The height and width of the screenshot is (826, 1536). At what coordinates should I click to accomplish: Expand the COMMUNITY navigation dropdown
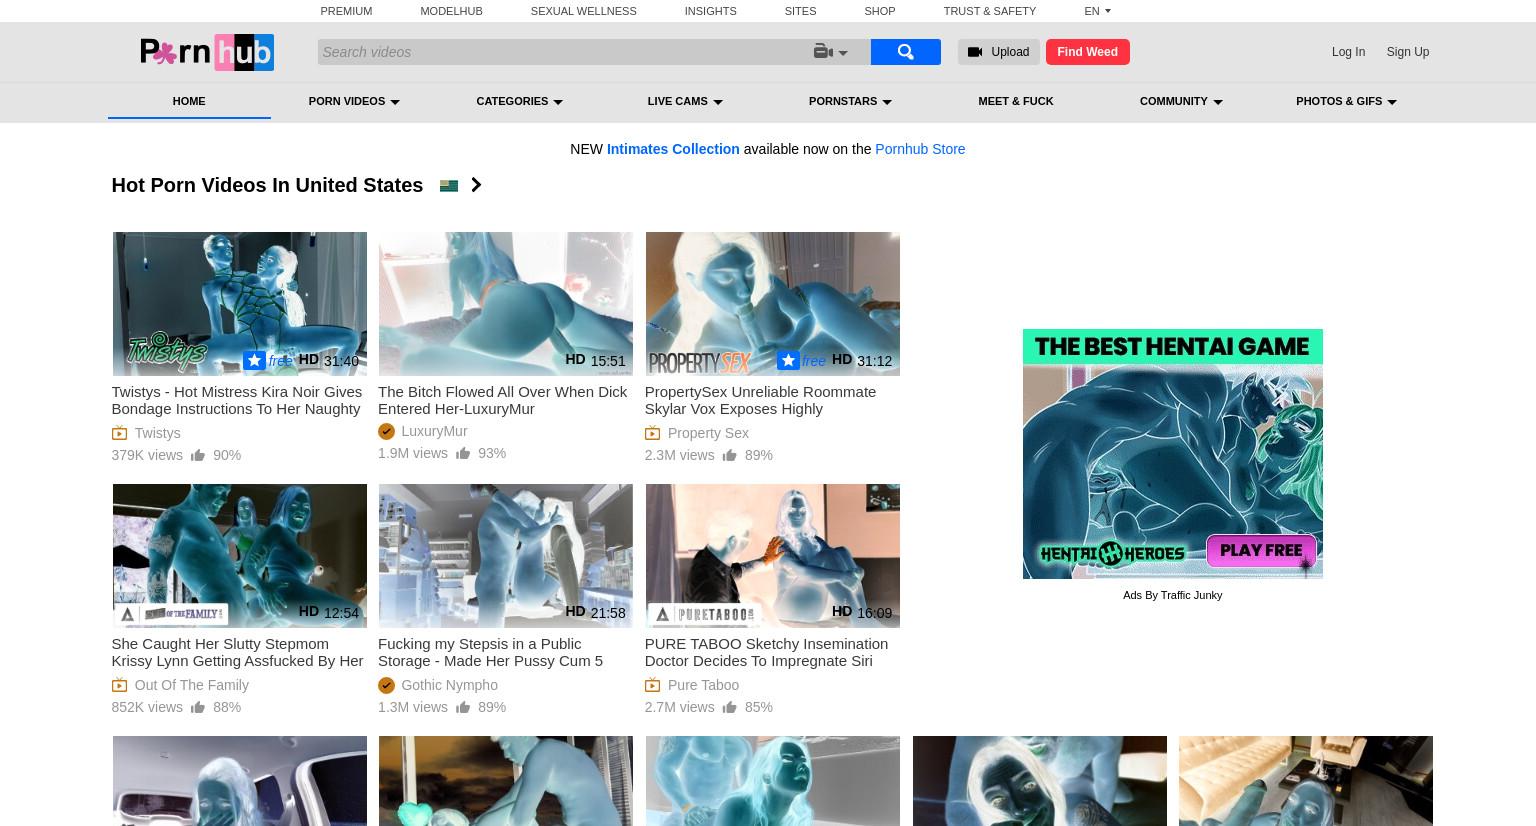[1181, 101]
